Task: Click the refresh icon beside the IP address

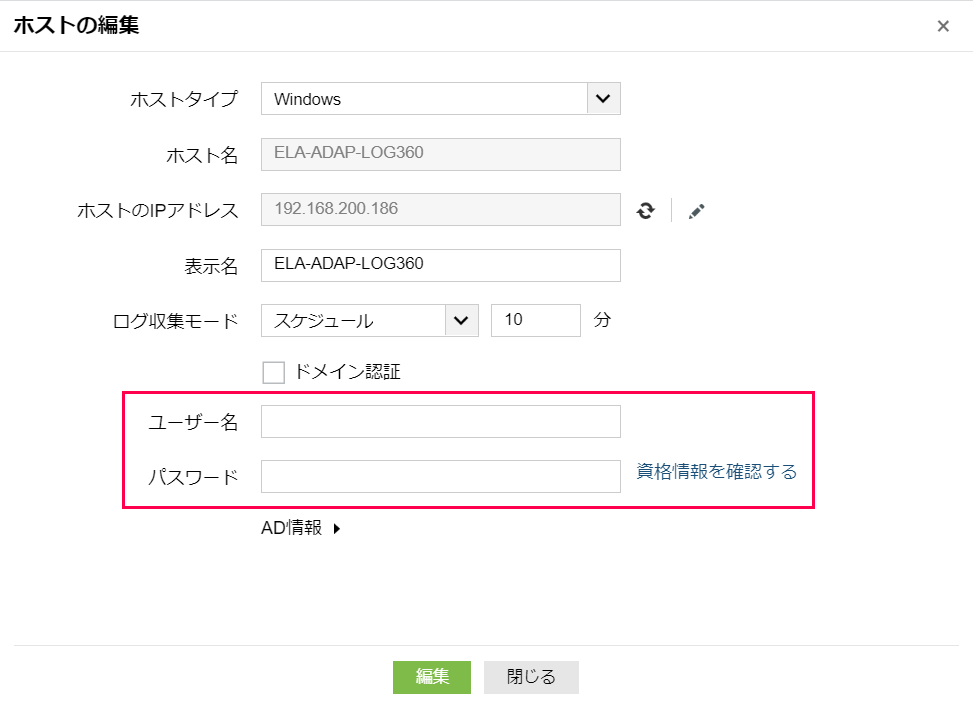Action: click(x=646, y=211)
